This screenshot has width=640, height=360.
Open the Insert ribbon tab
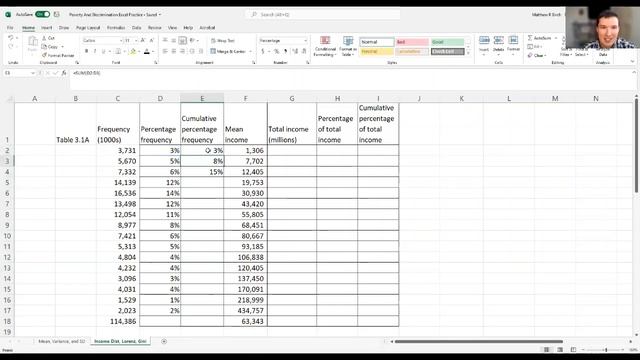click(x=47, y=28)
